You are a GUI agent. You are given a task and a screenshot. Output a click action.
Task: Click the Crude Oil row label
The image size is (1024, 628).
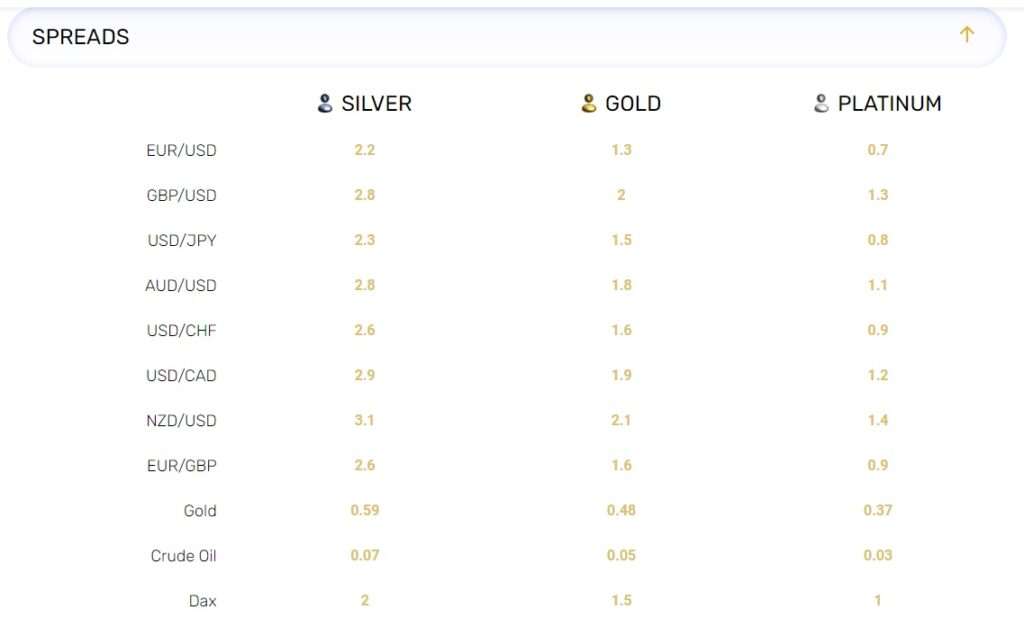point(183,556)
